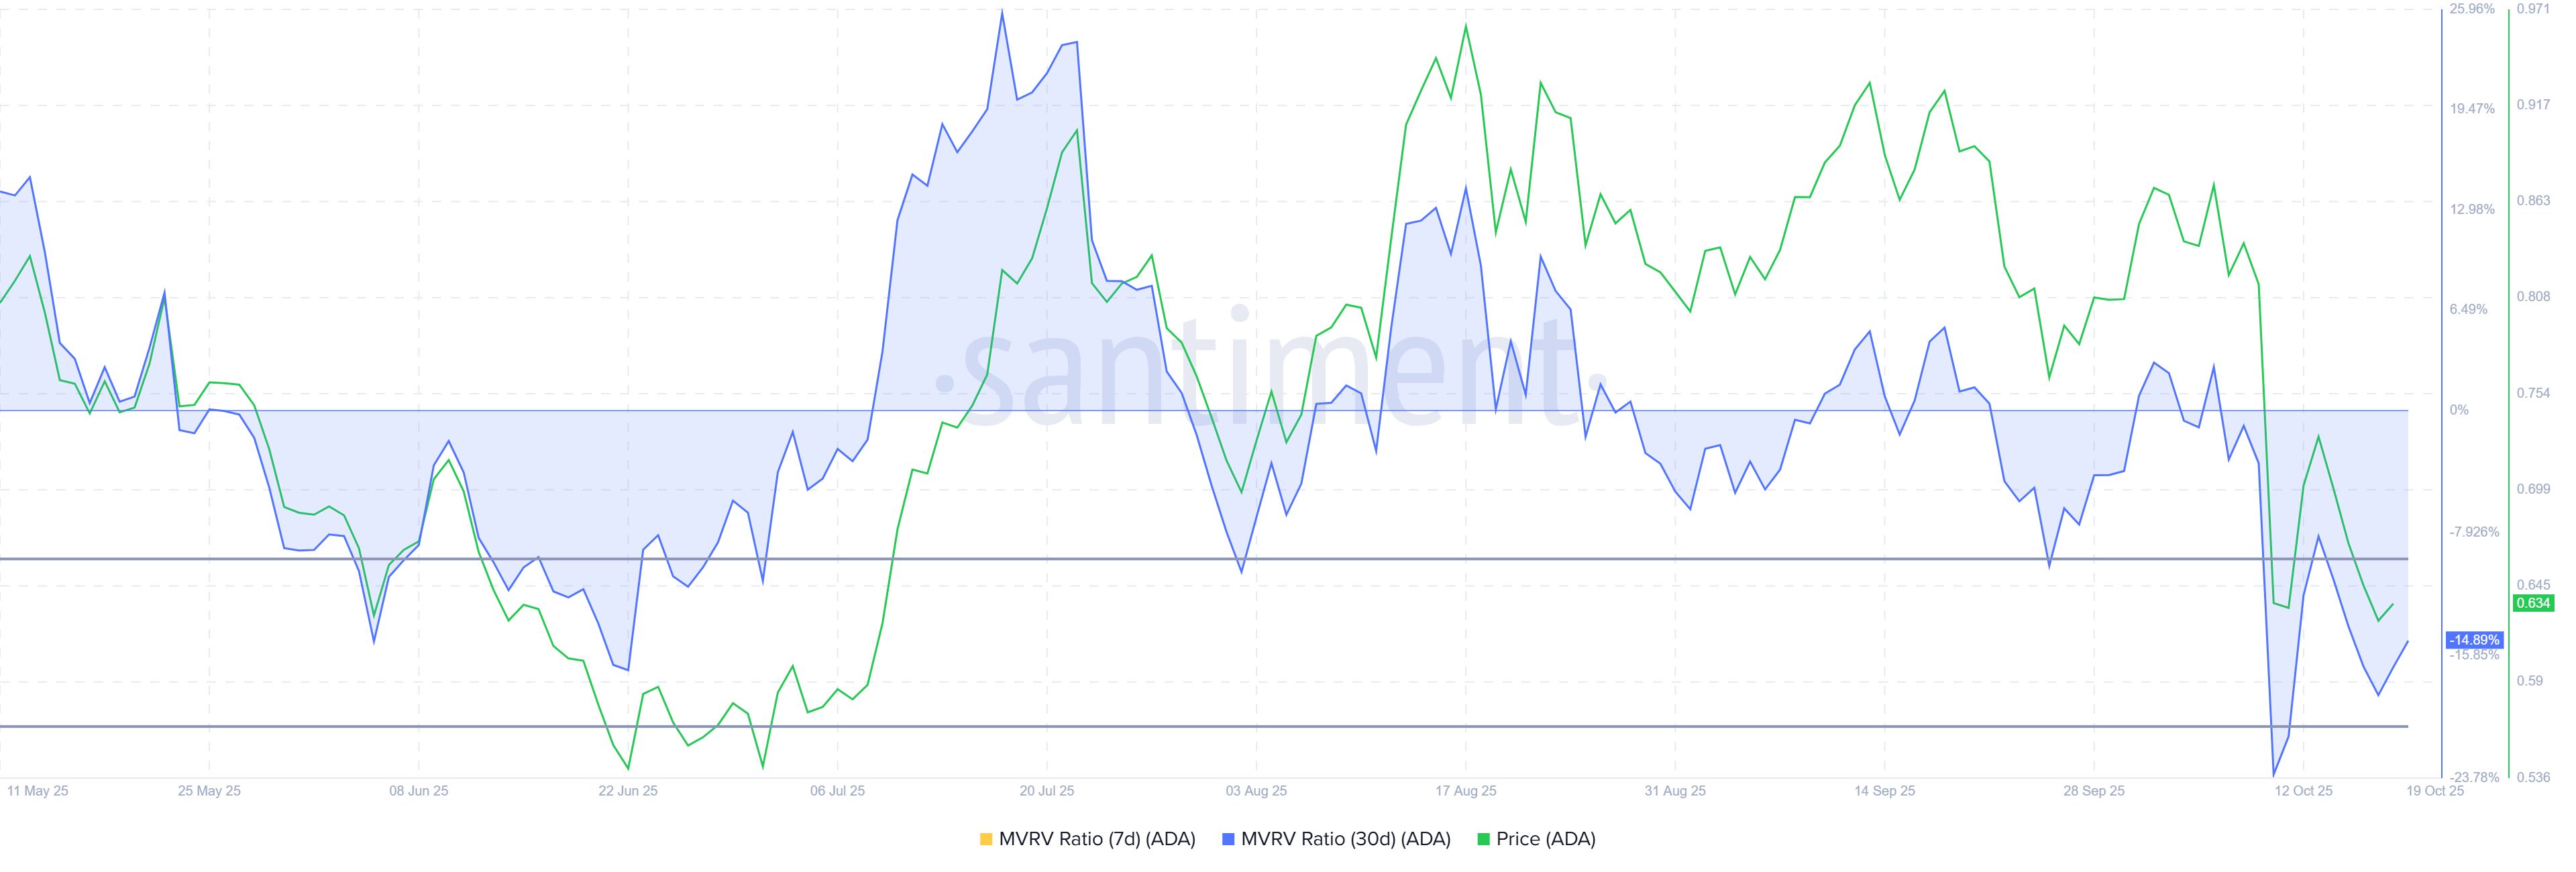Click the 12 Oct 25 date label
Viewport: 2576px width, 872px height.
[2303, 791]
